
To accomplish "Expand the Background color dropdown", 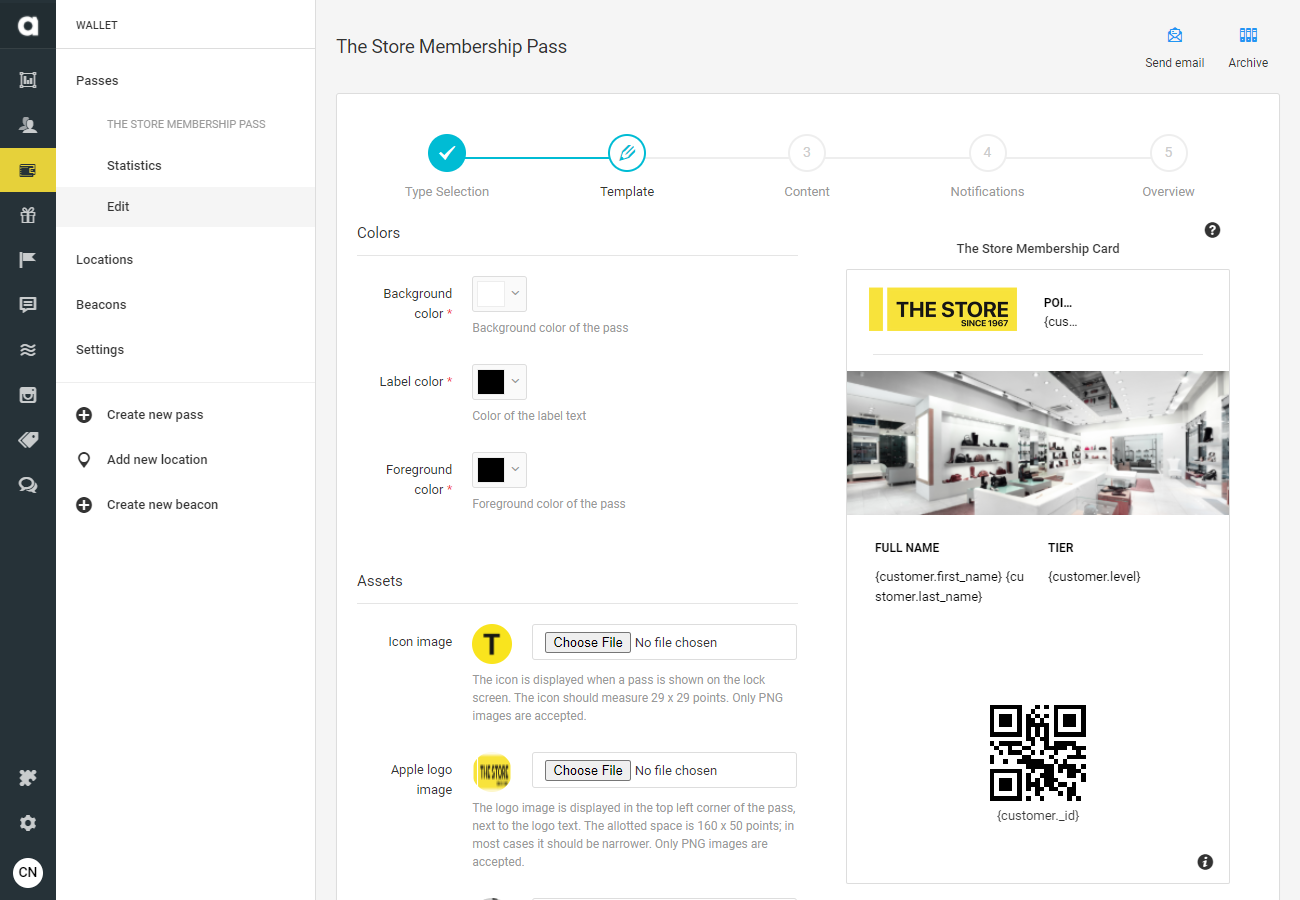I will tap(499, 294).
